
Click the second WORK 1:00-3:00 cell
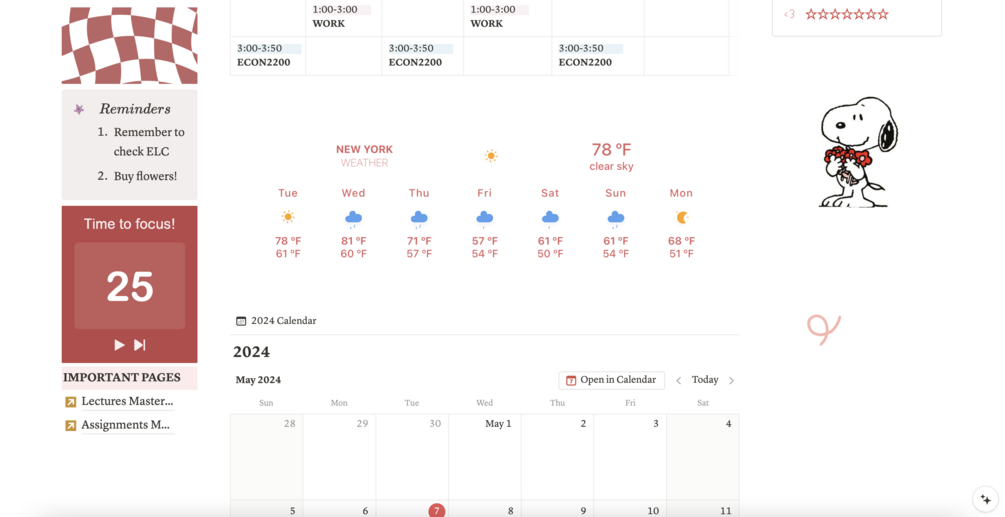[x=508, y=17]
